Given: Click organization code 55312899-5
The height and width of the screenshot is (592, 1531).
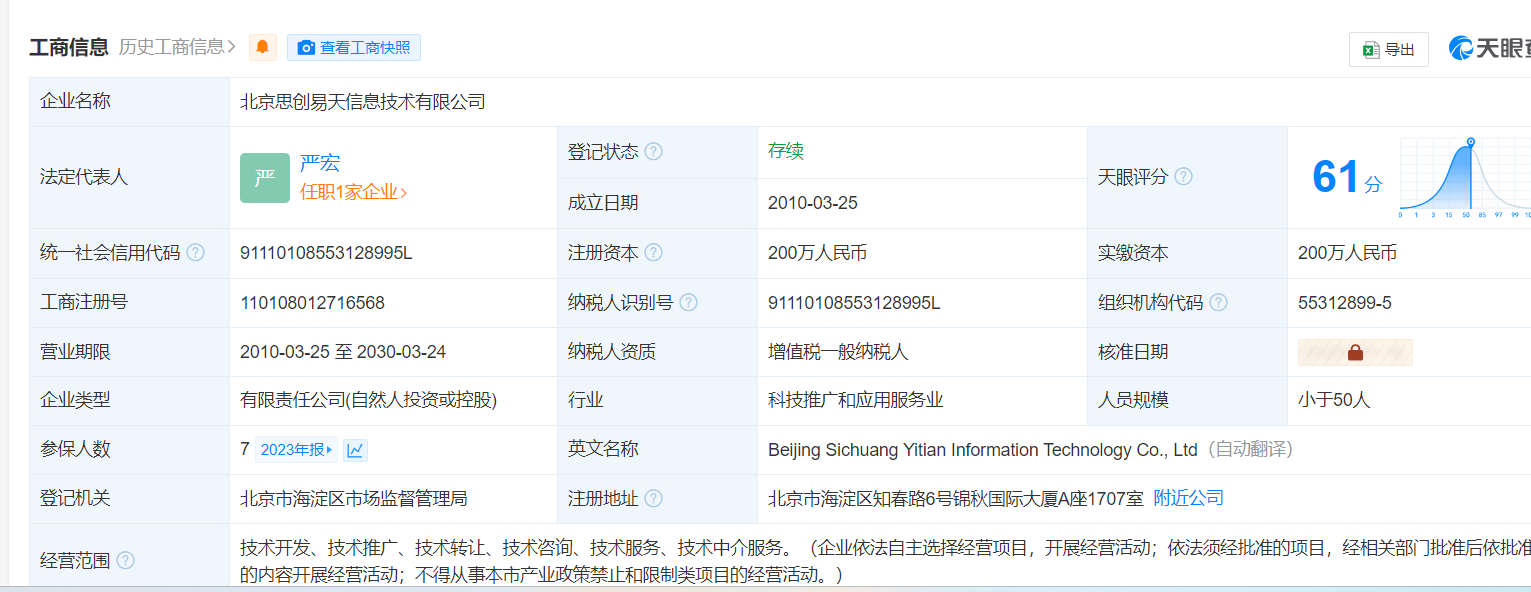Looking at the screenshot, I should (x=1345, y=302).
